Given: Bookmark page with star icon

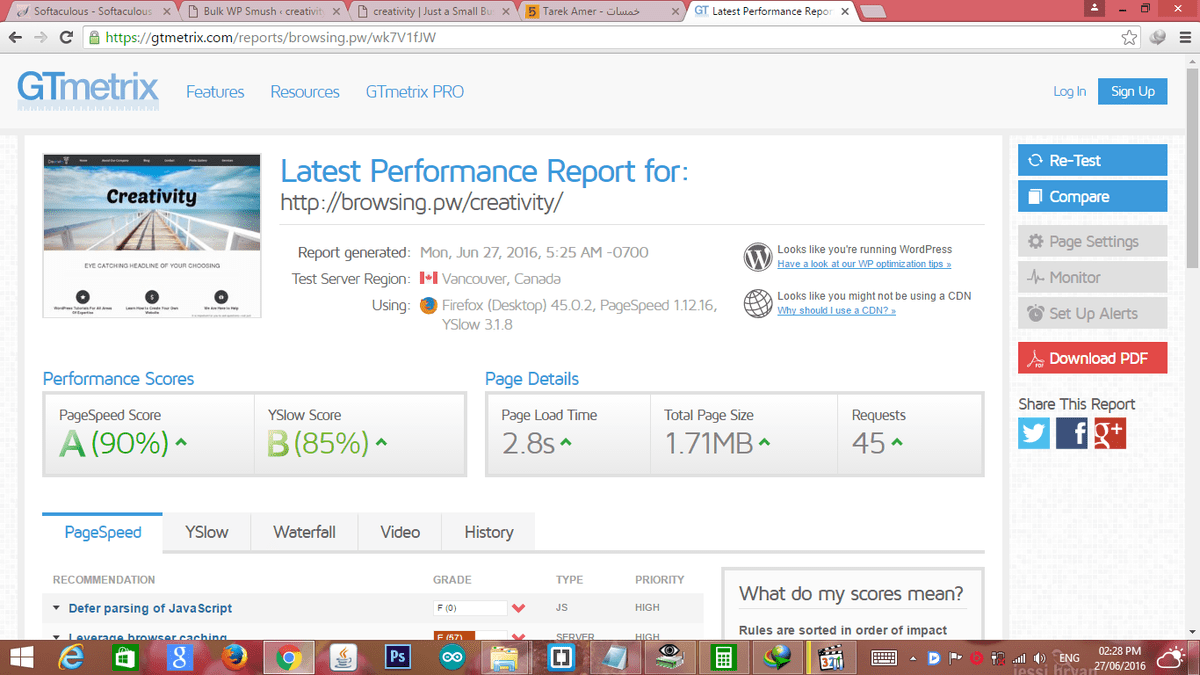Looking at the screenshot, I should click(x=1129, y=37).
